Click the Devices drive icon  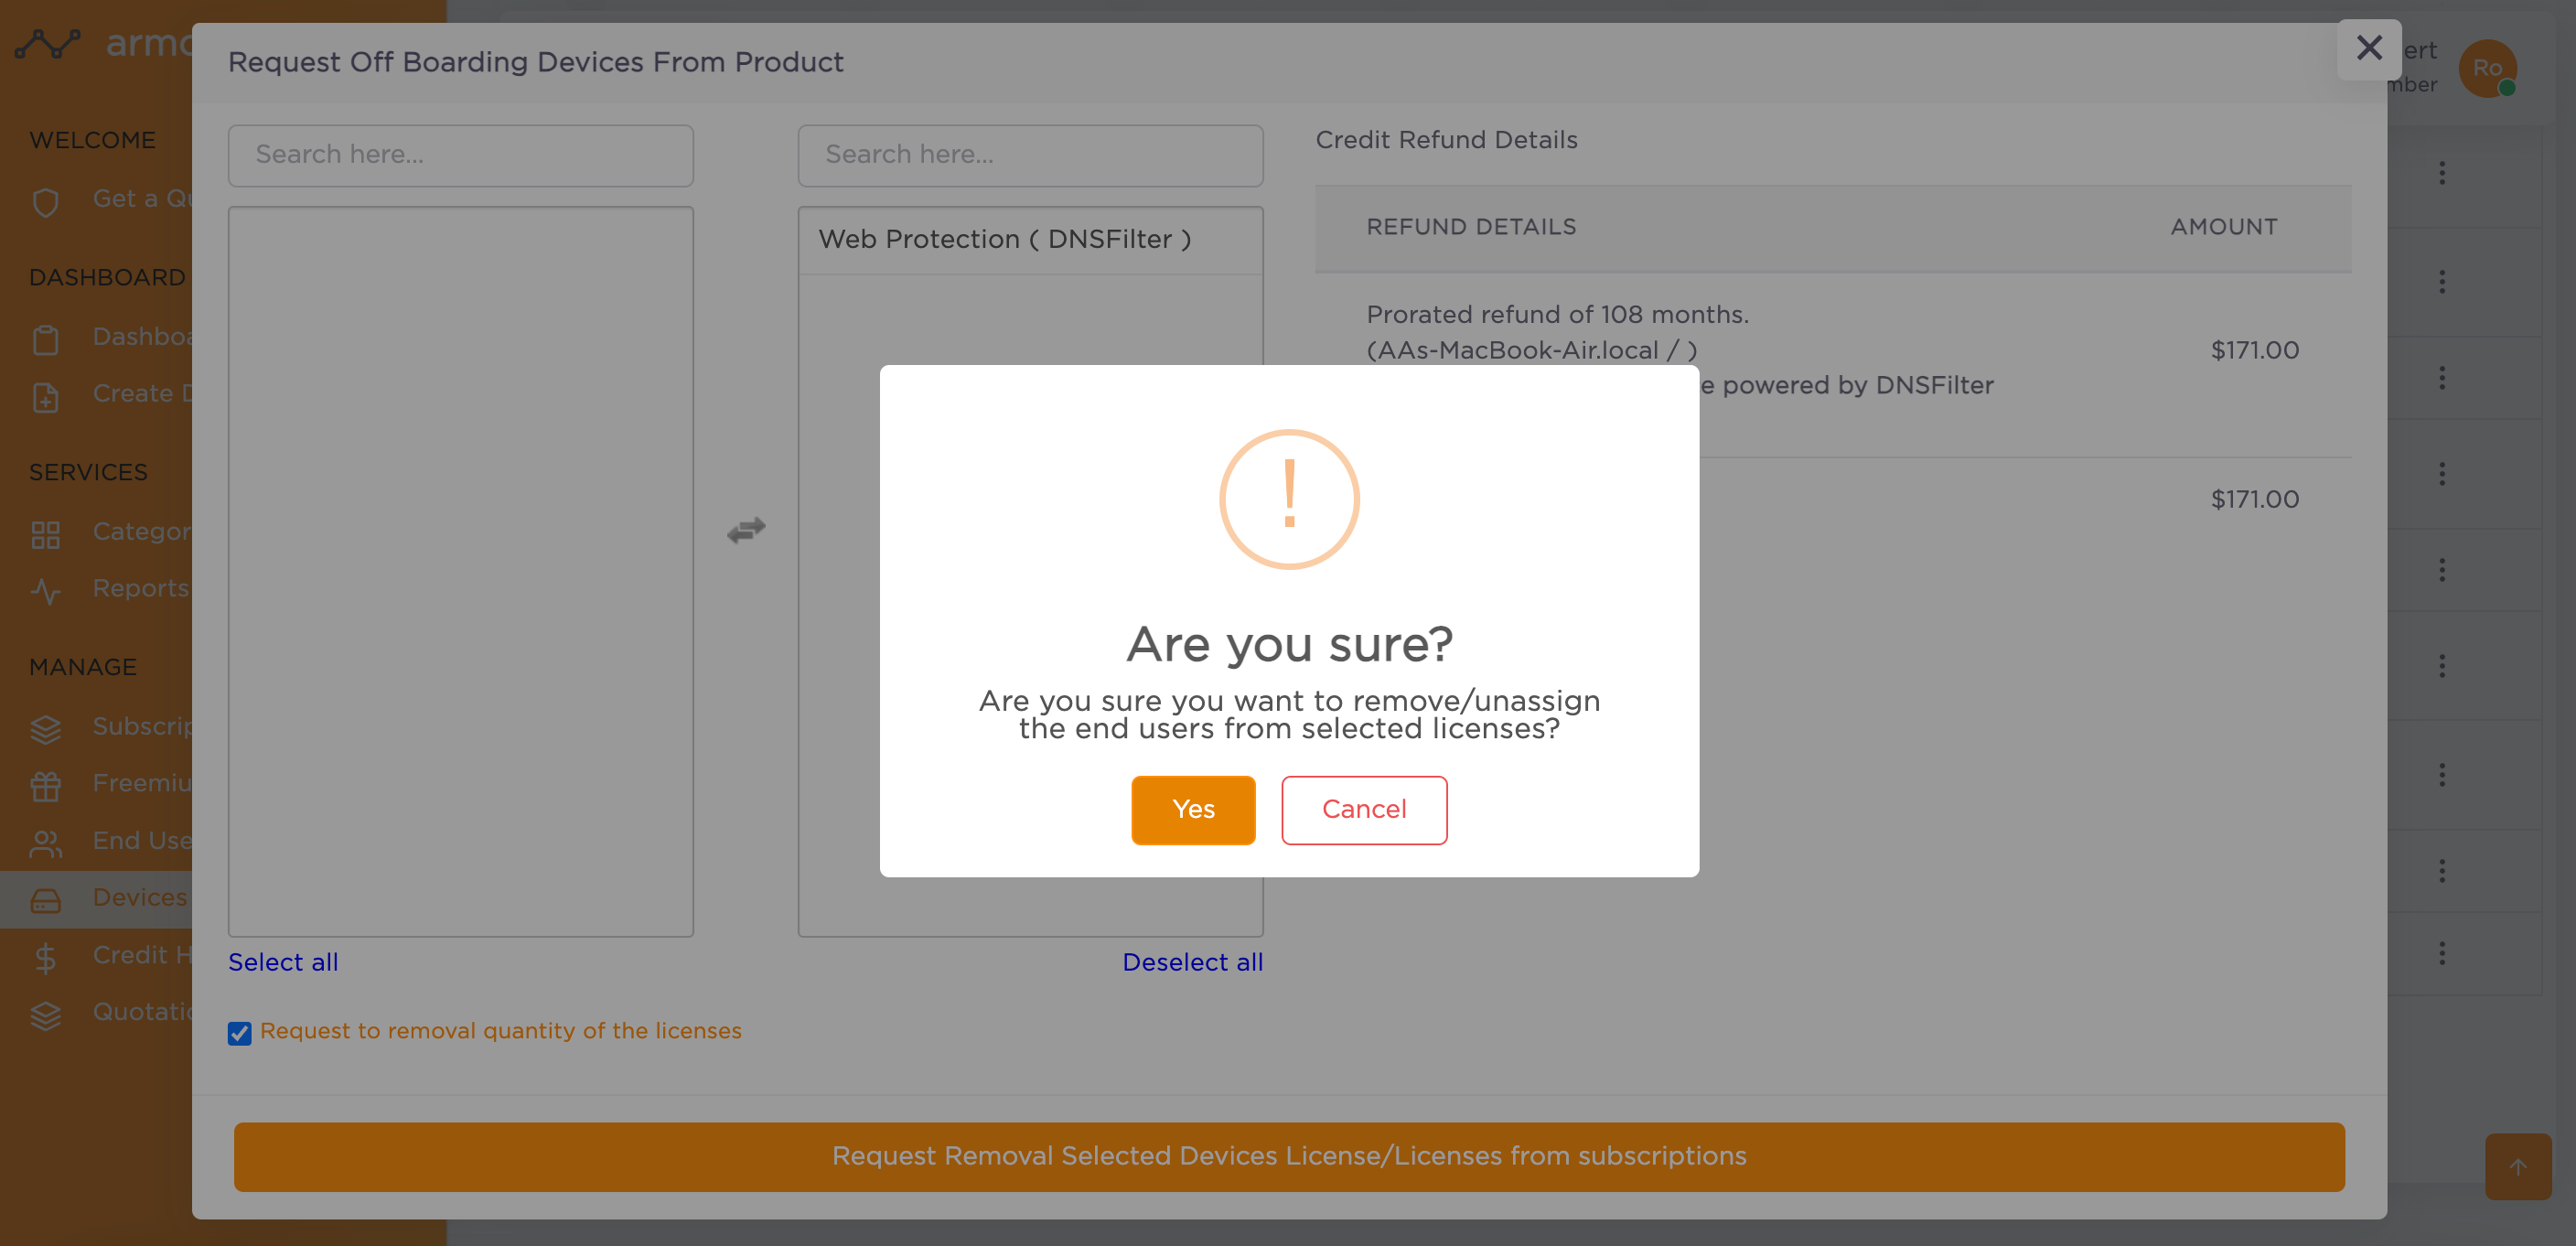45,900
